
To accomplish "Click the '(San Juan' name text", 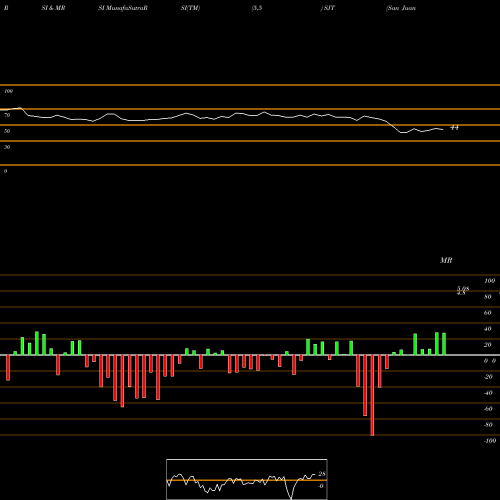I will [401, 8].
